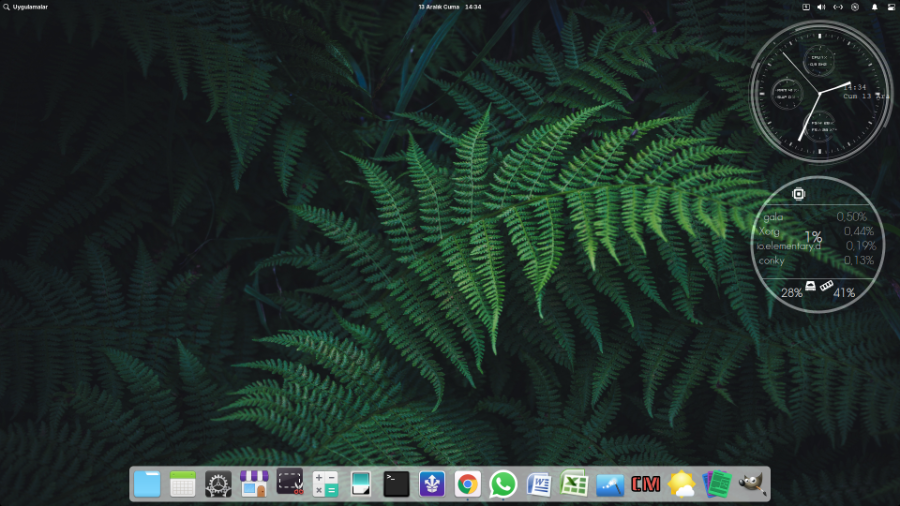Launch AppCenter storefront icon
This screenshot has height=506, width=900.
click(x=254, y=484)
